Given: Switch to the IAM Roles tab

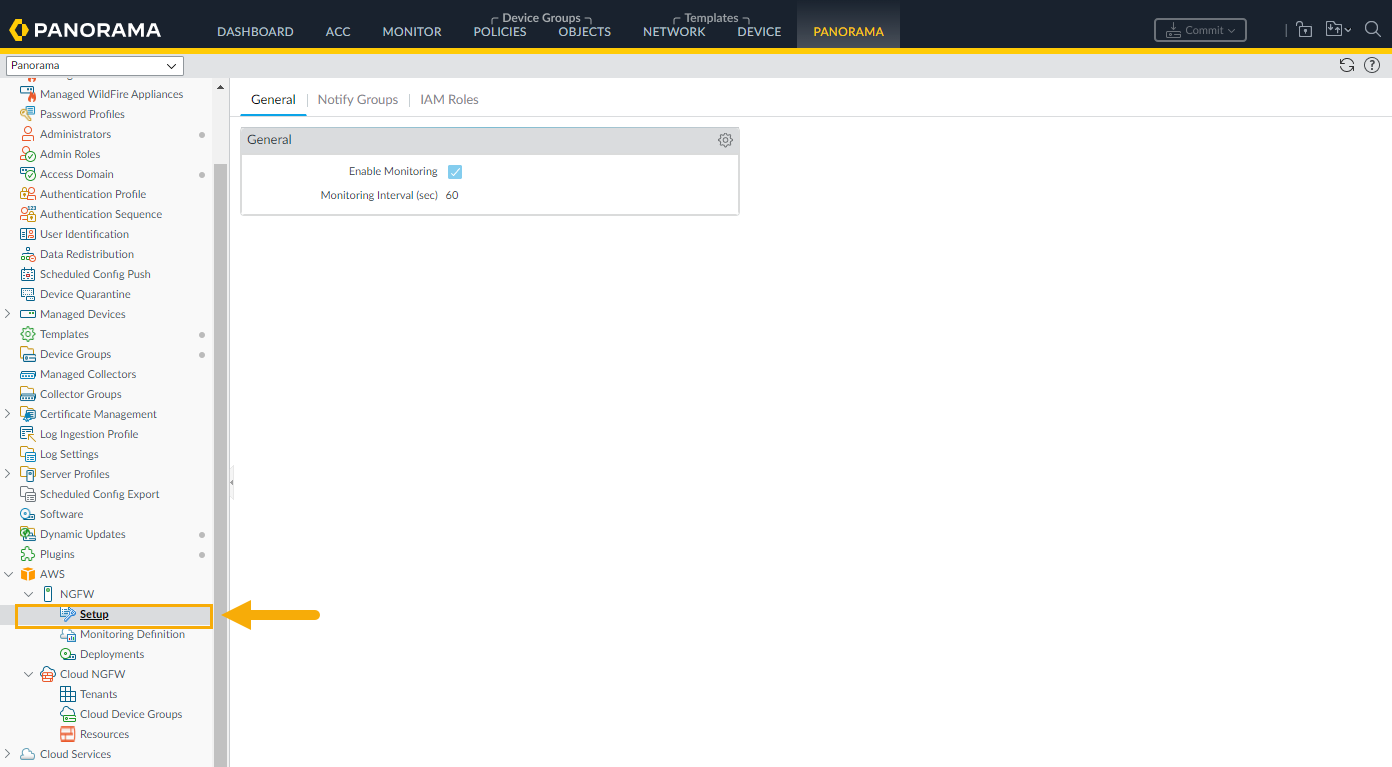Looking at the screenshot, I should coord(449,100).
